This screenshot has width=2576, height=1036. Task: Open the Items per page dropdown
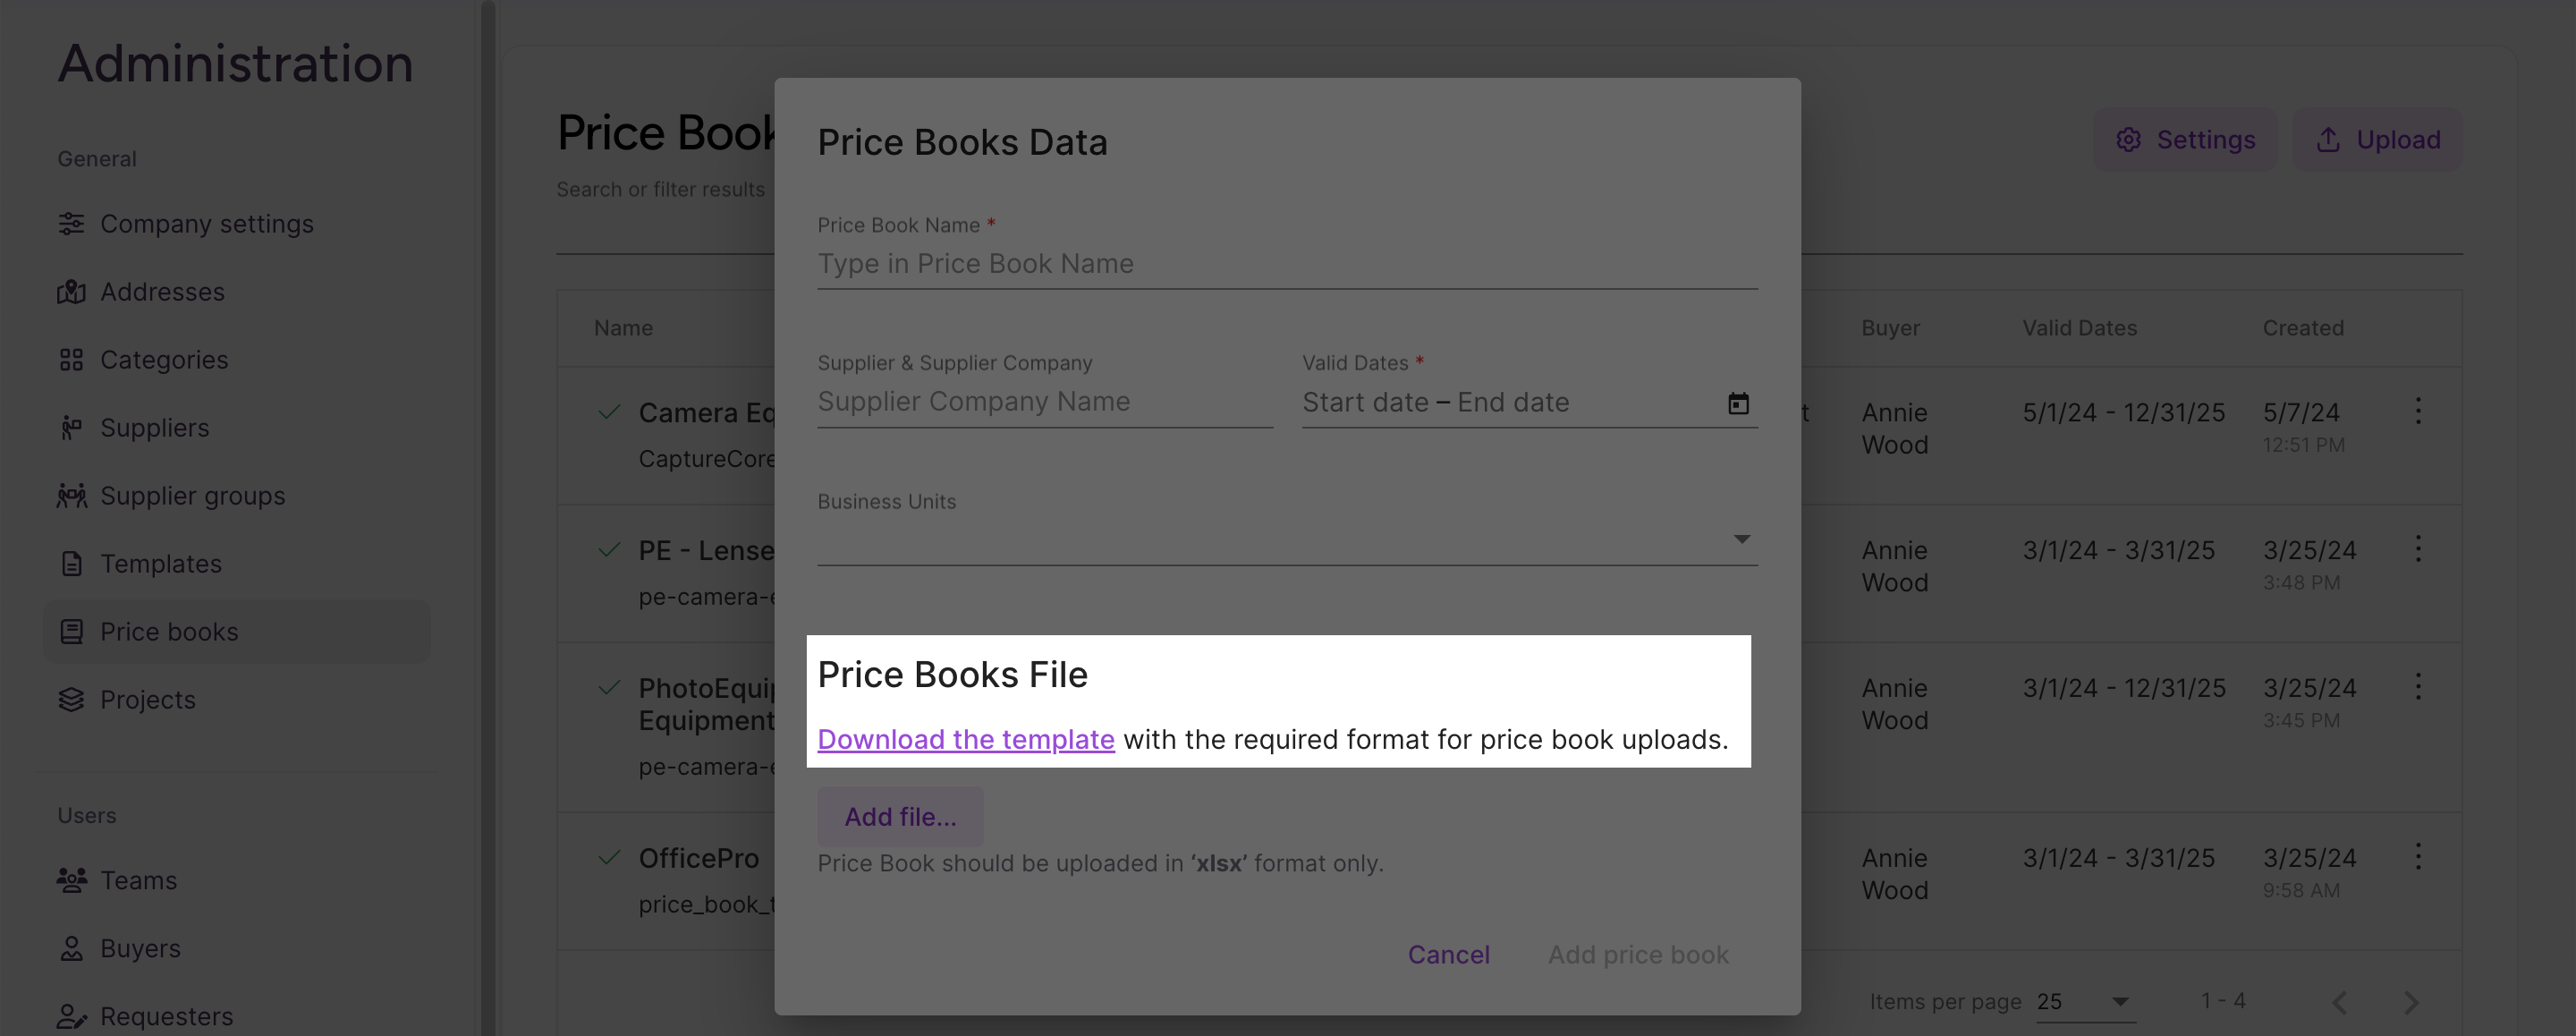(2085, 1001)
